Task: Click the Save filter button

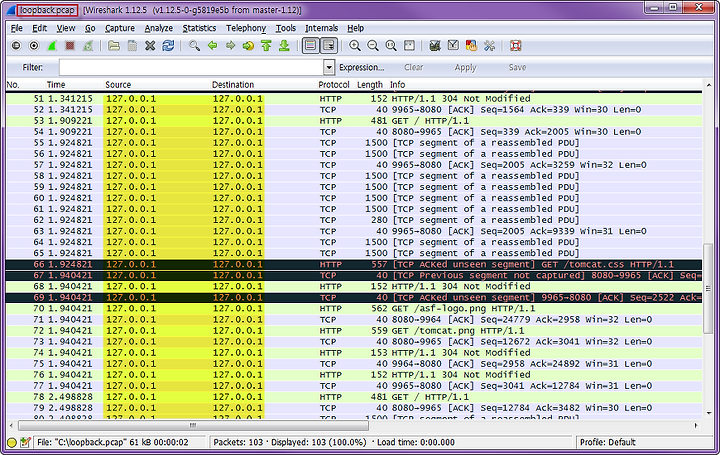Action: (517, 67)
